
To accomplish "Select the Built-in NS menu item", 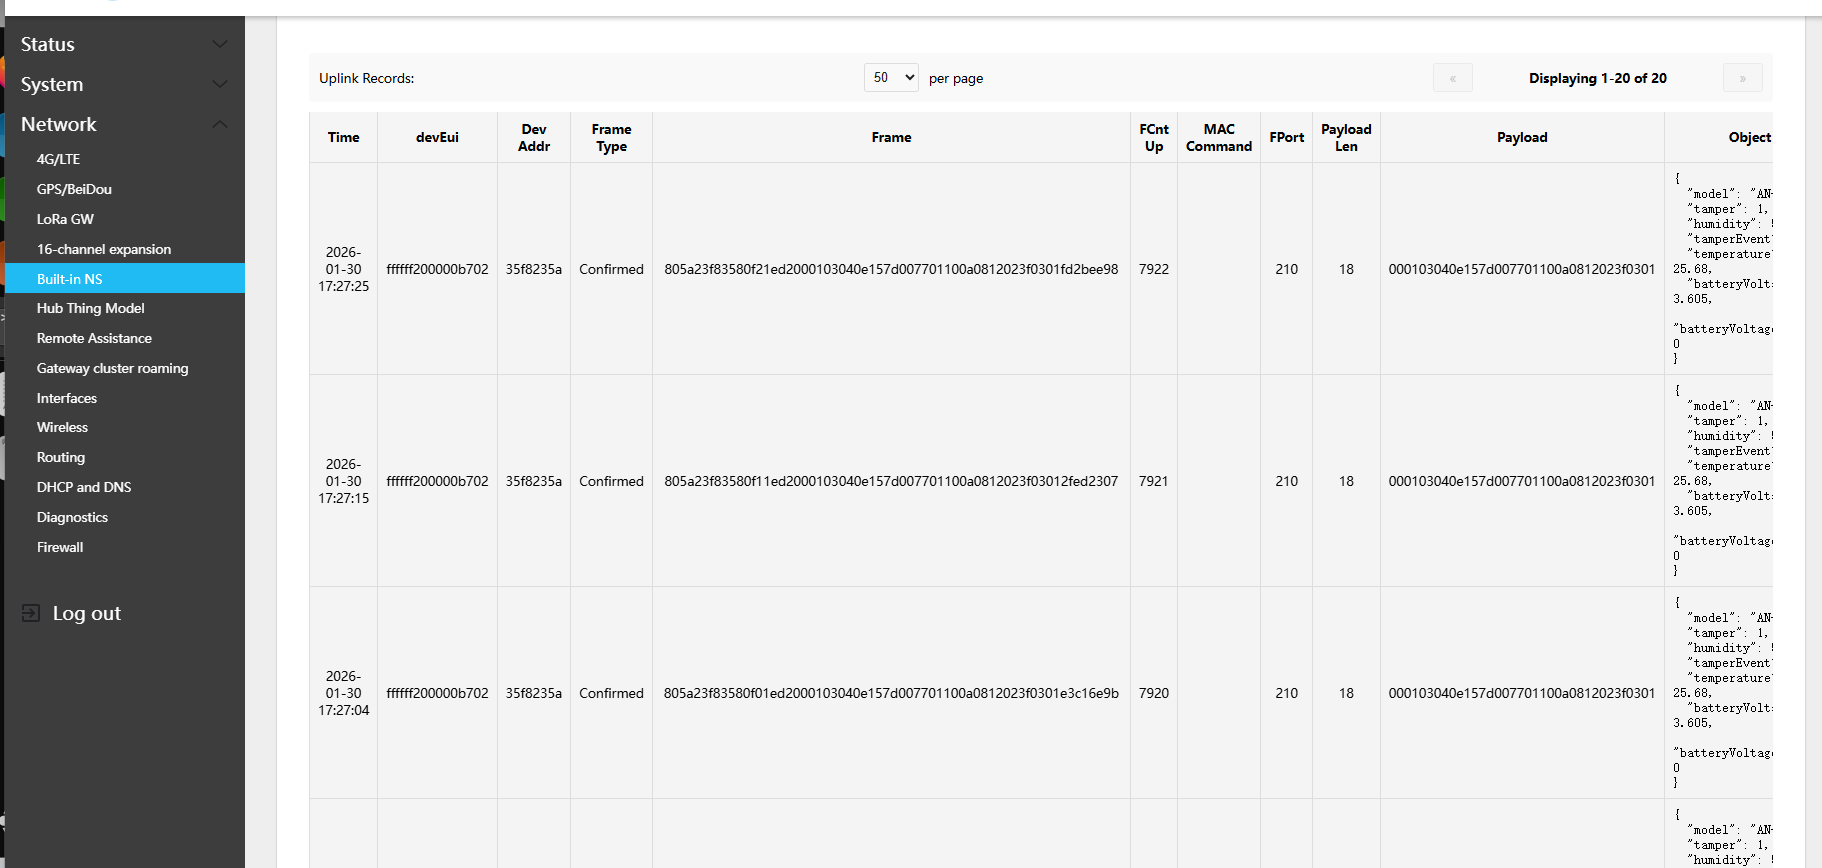I will [x=70, y=279].
